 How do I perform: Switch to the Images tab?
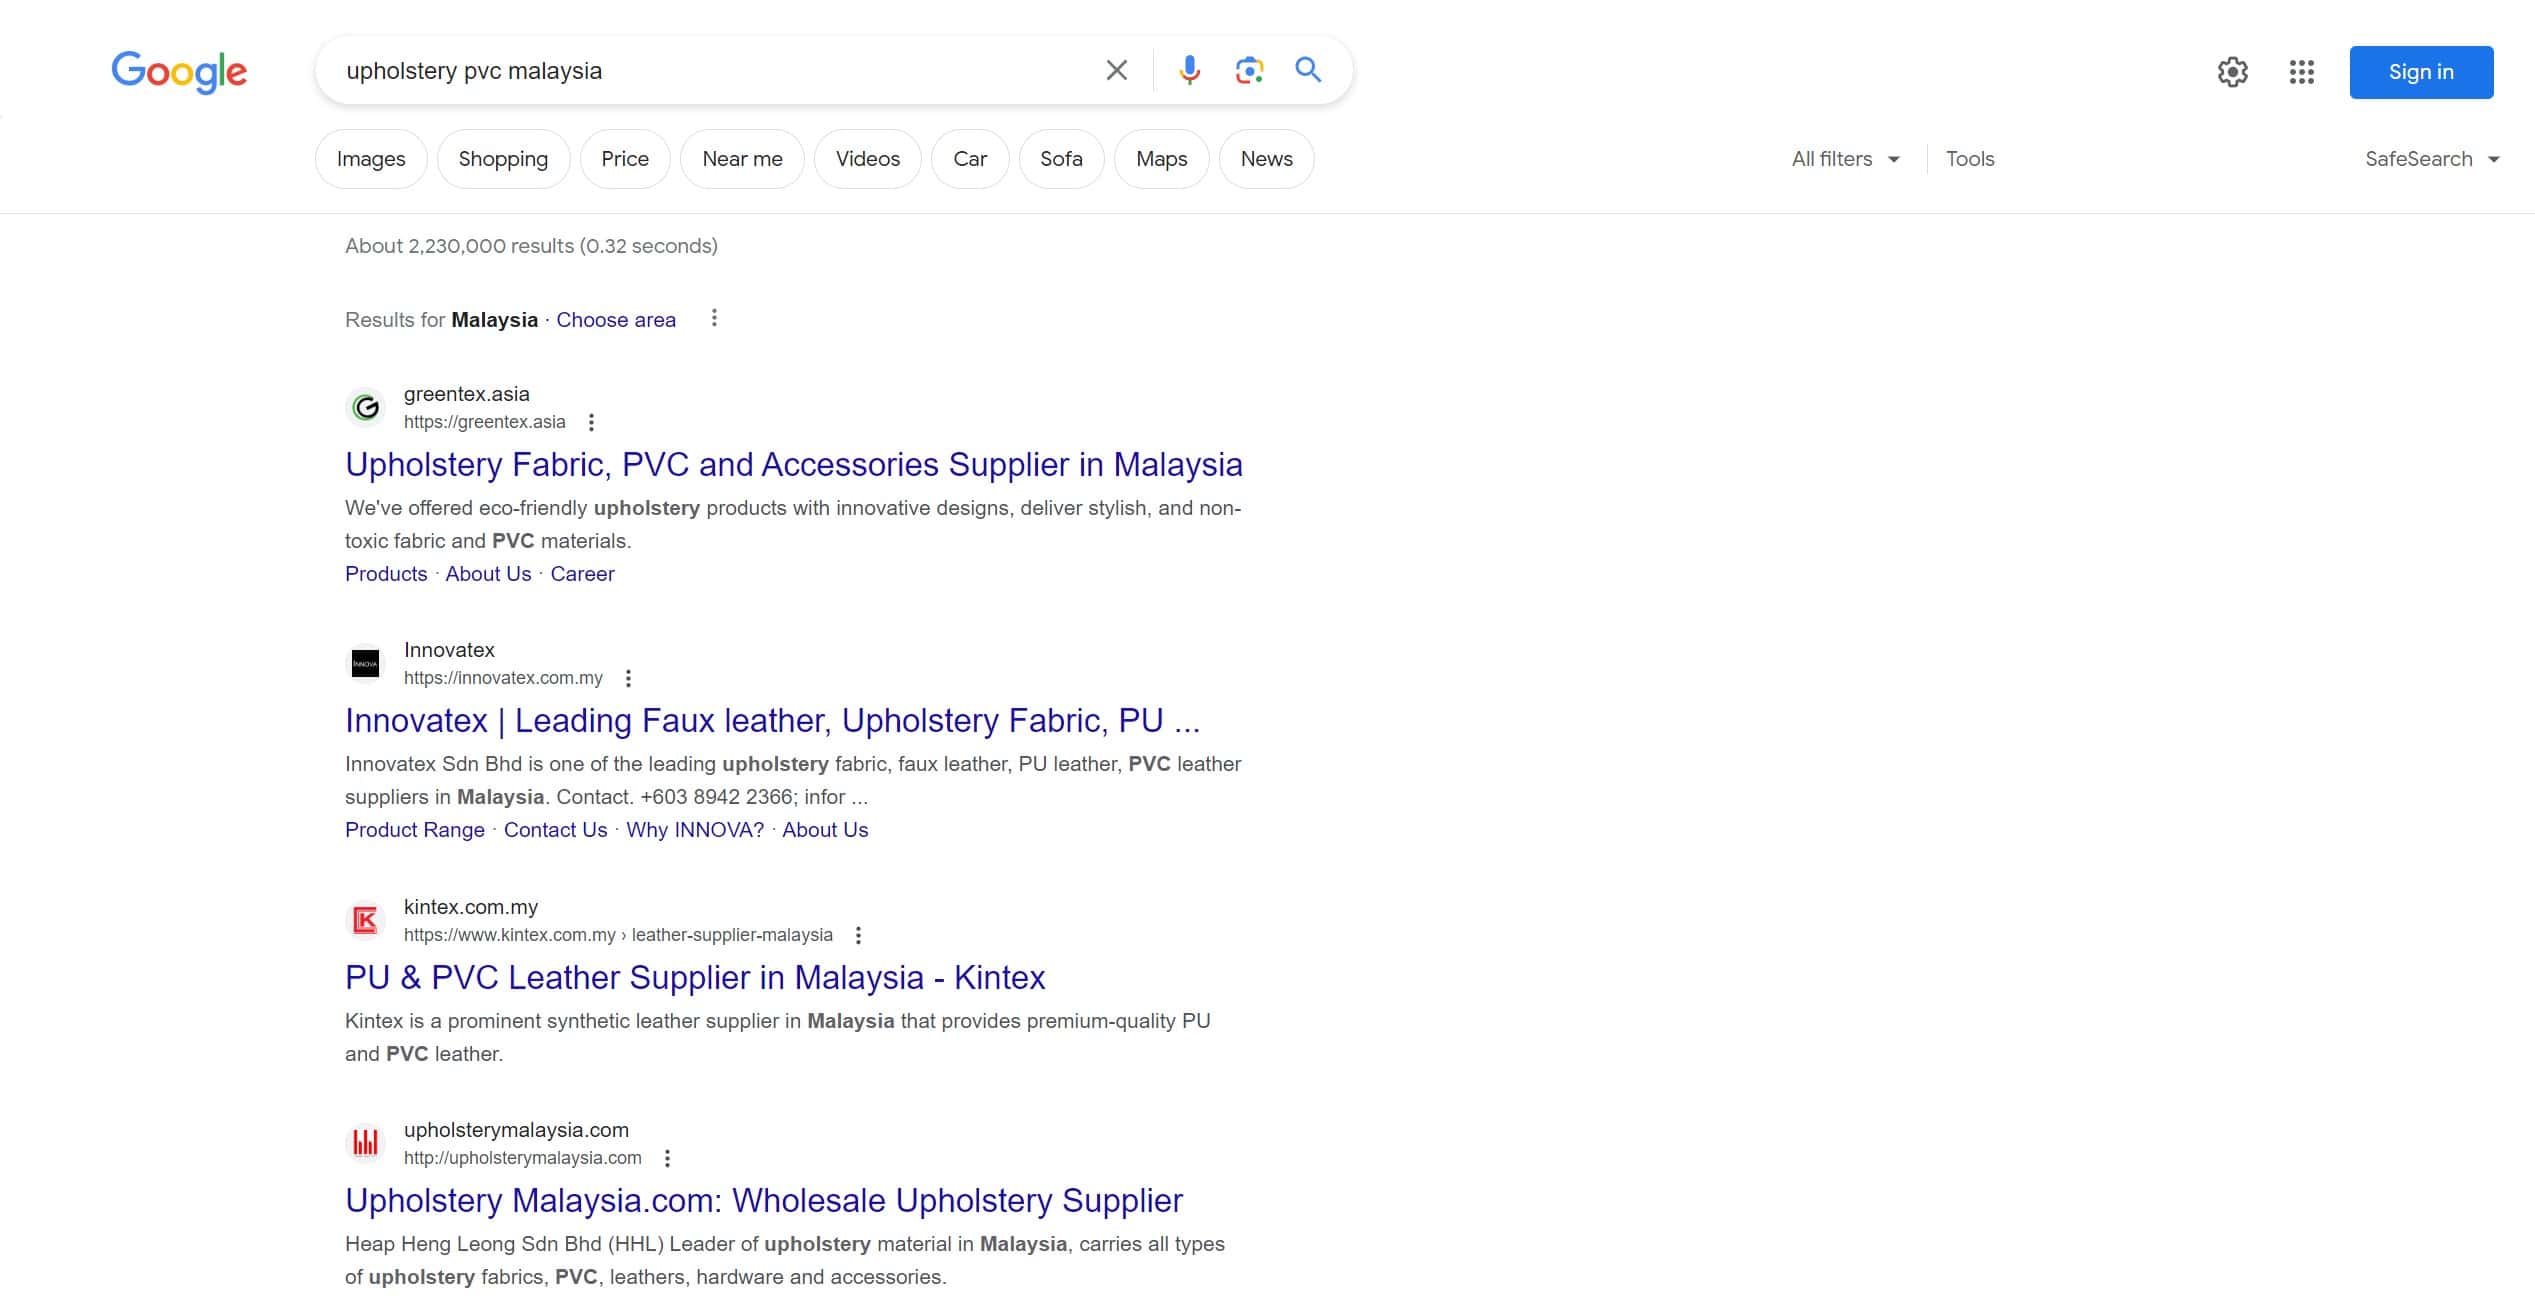tap(371, 159)
